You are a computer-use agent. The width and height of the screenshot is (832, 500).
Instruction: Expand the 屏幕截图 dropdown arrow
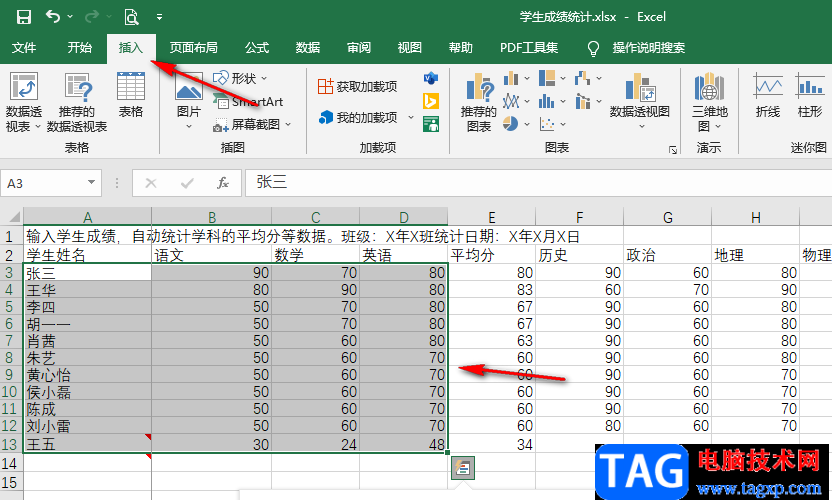click(288, 125)
